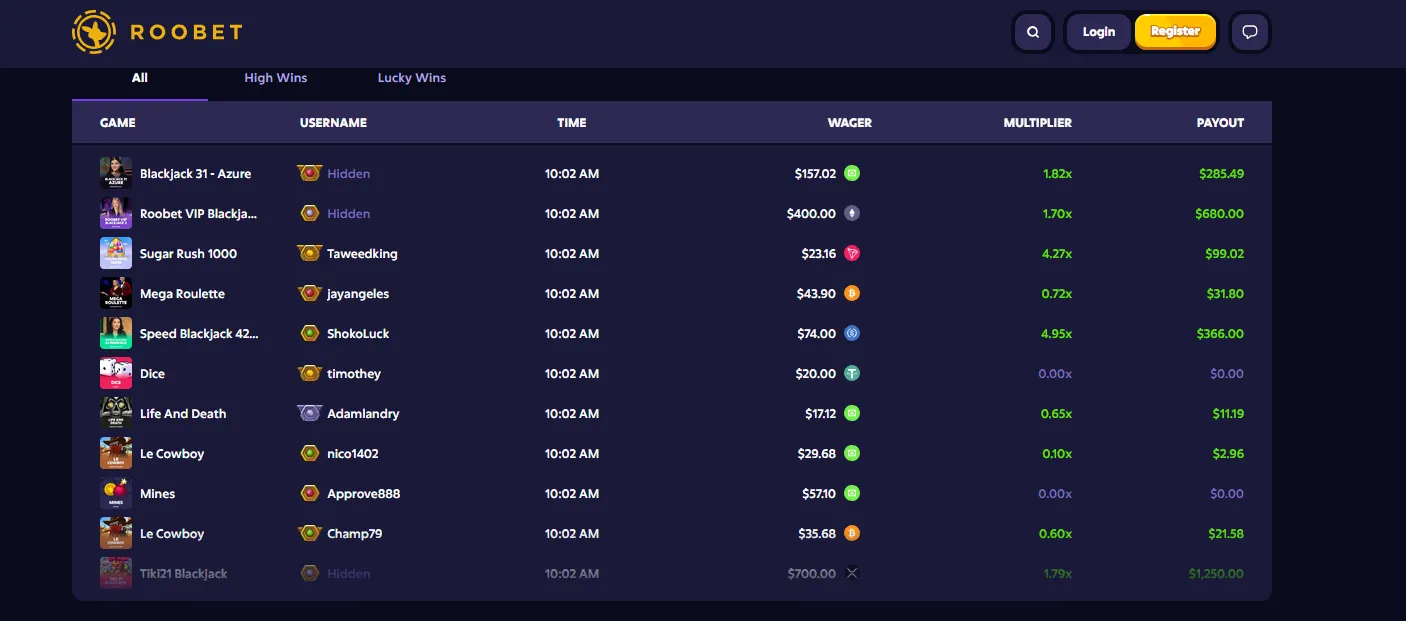Screen dimensions: 1406x621
Task: Open the search magnifier icon
Action: click(x=1033, y=32)
